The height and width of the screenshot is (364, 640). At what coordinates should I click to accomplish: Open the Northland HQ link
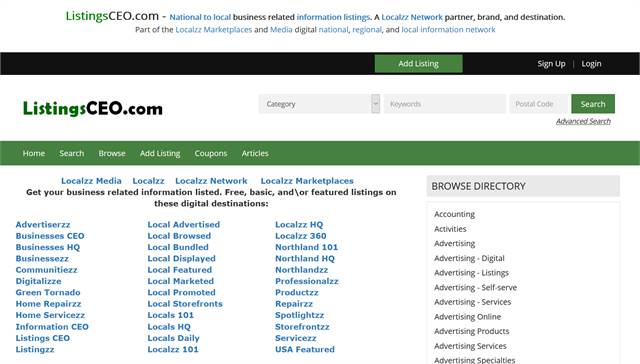305,259
